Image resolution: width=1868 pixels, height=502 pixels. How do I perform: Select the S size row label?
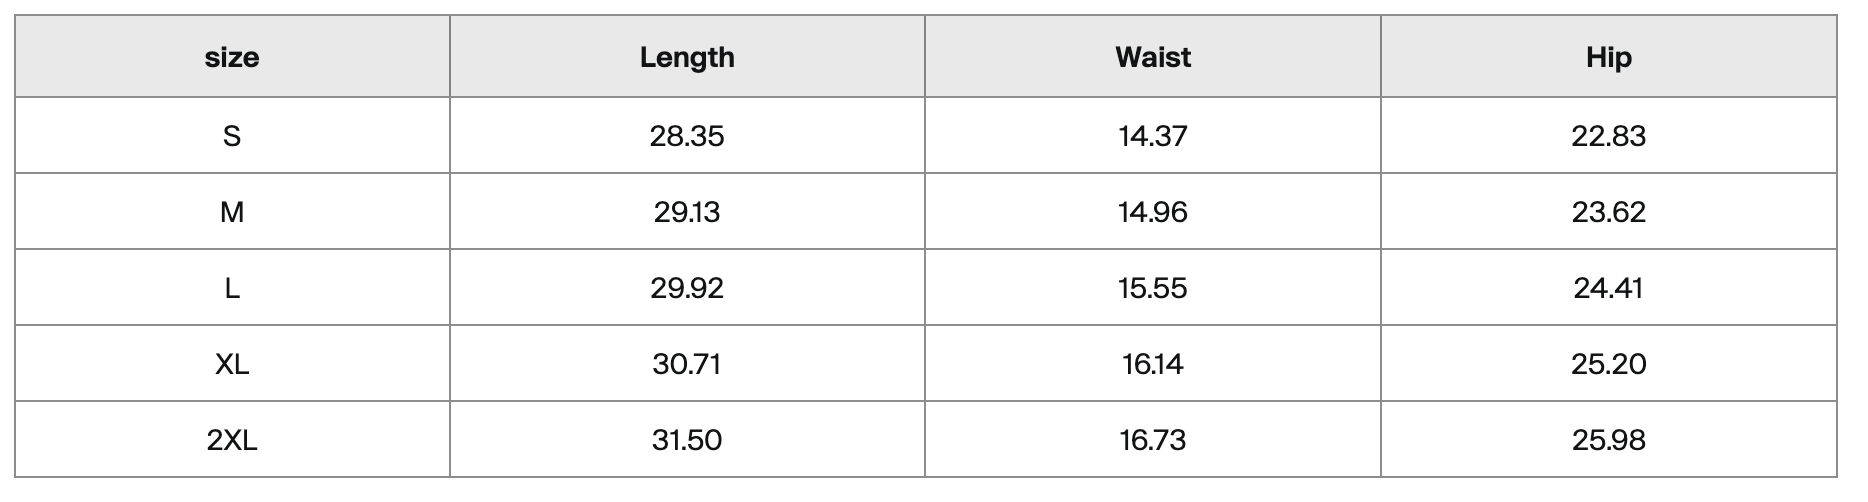pyautogui.click(x=232, y=135)
